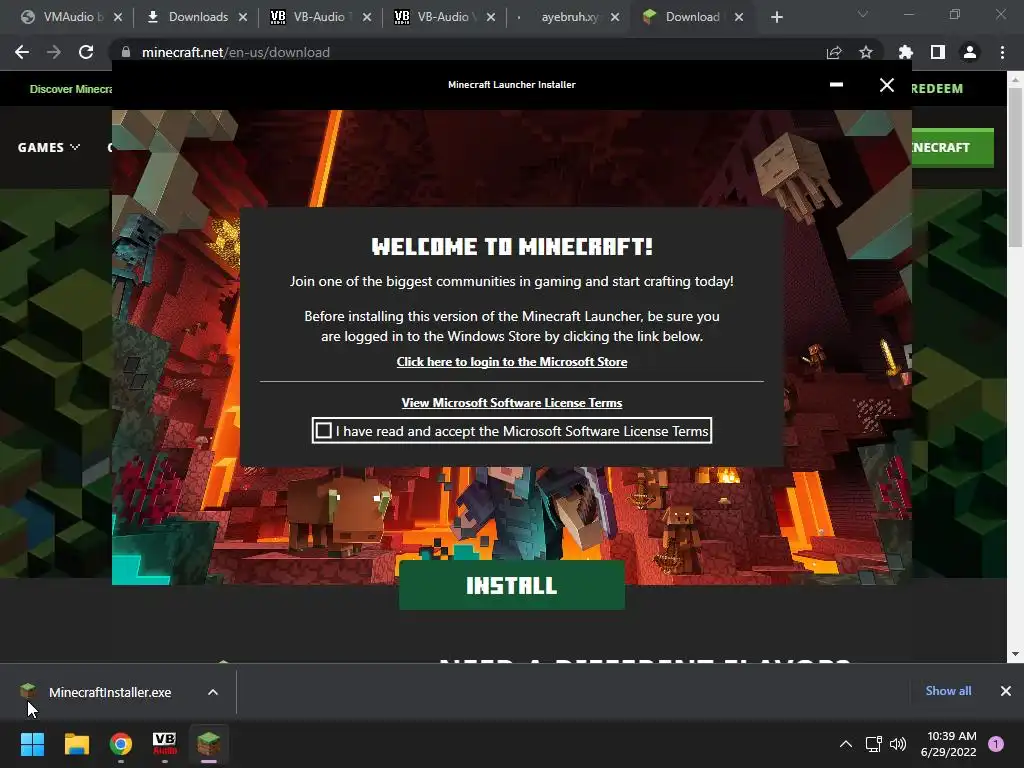The height and width of the screenshot is (768, 1024).
Task: Open Chrome tab search dropdown
Action: coord(863,14)
